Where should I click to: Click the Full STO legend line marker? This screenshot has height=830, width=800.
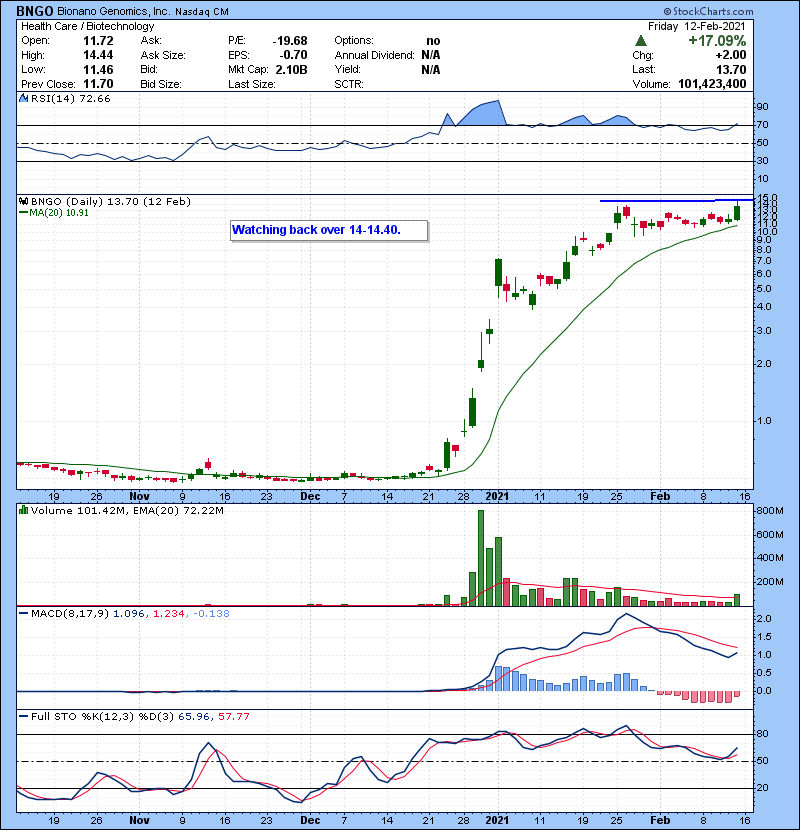click(23, 716)
